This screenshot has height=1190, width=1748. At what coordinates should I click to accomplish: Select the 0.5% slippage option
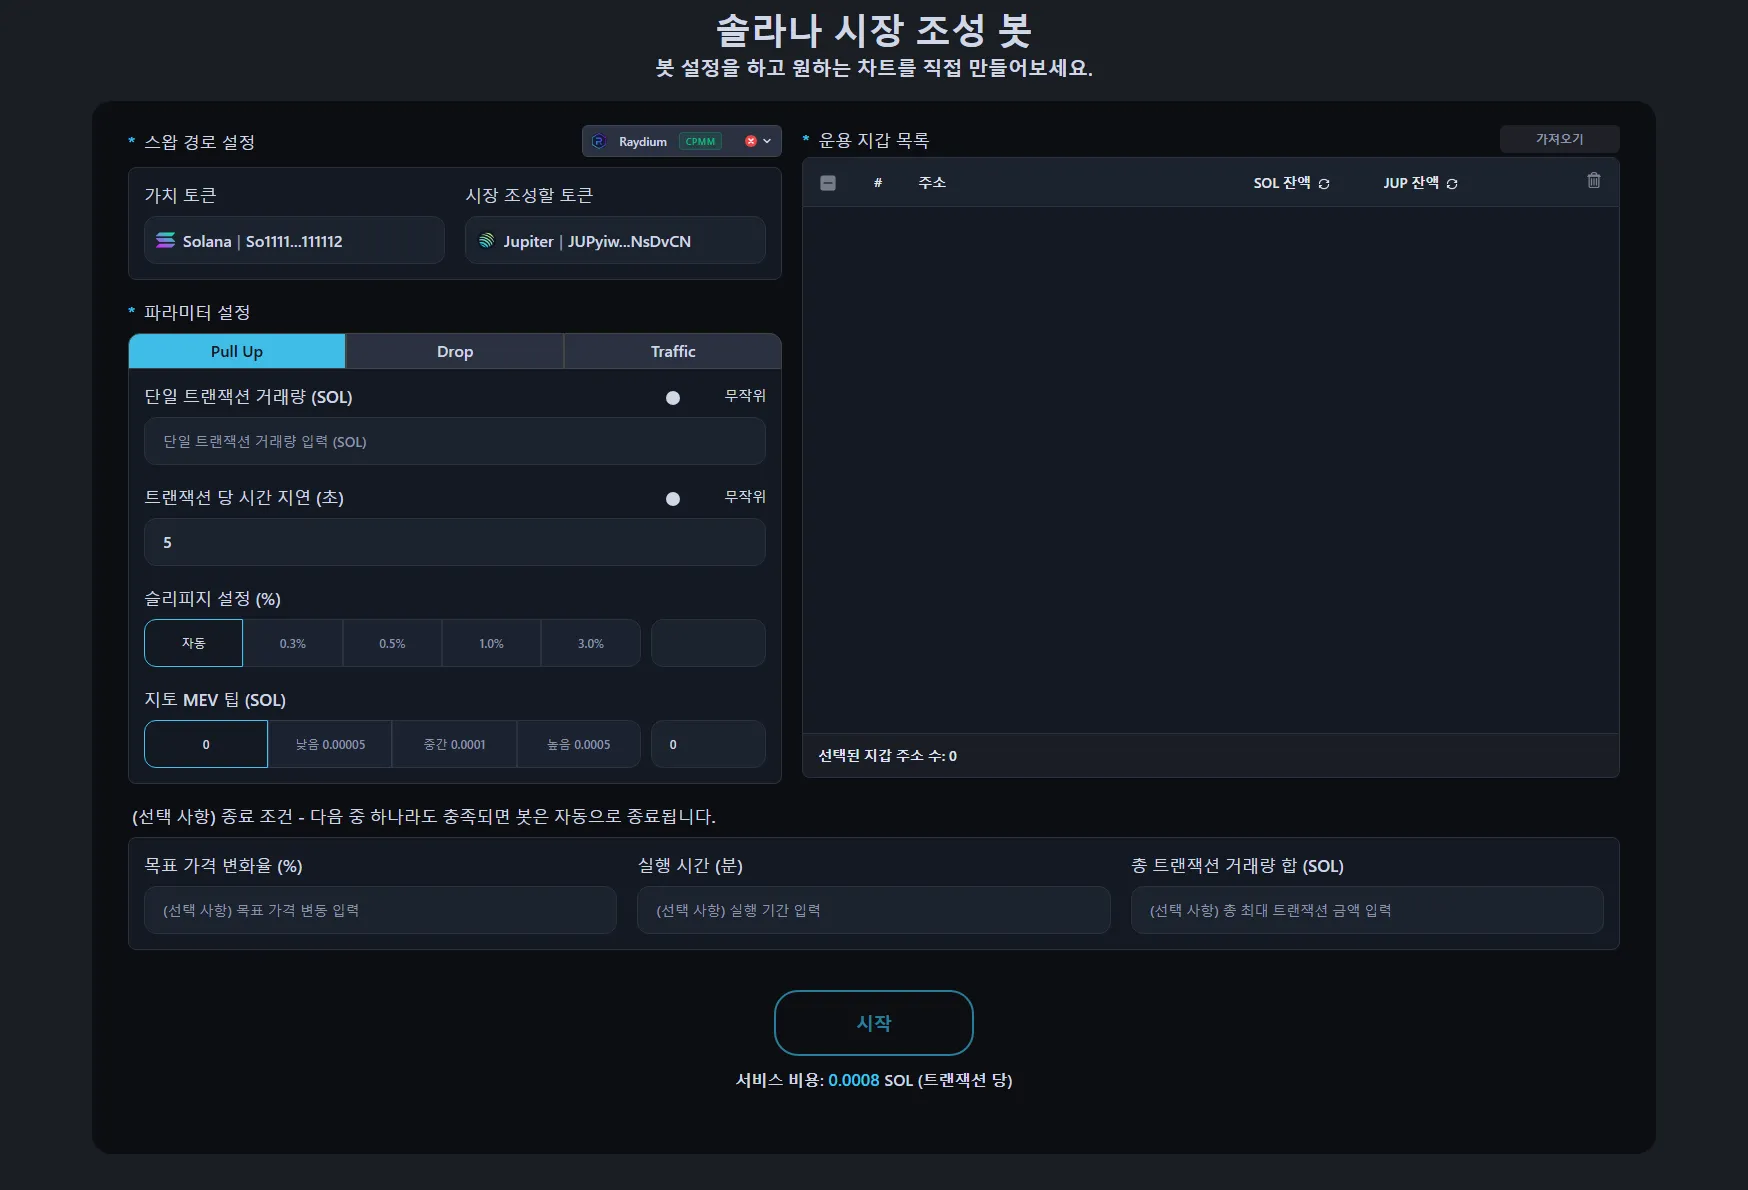pyautogui.click(x=392, y=644)
